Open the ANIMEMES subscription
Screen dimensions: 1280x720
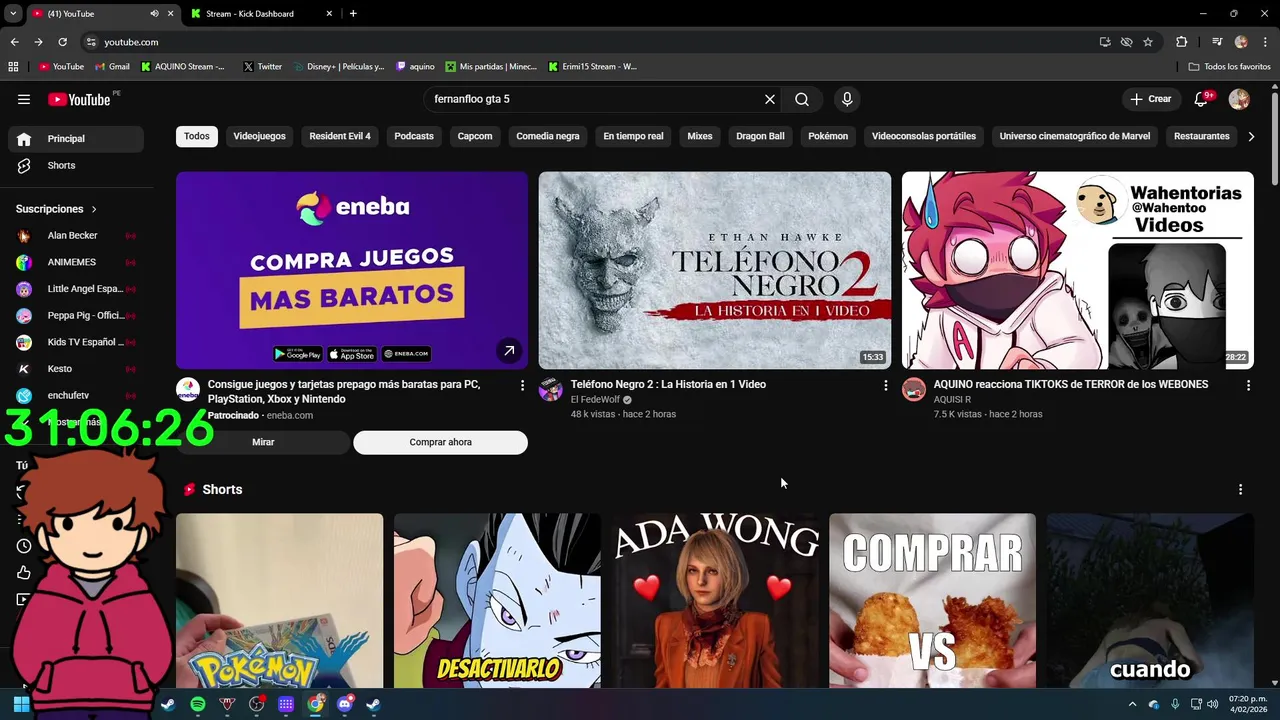pyautogui.click(x=76, y=262)
